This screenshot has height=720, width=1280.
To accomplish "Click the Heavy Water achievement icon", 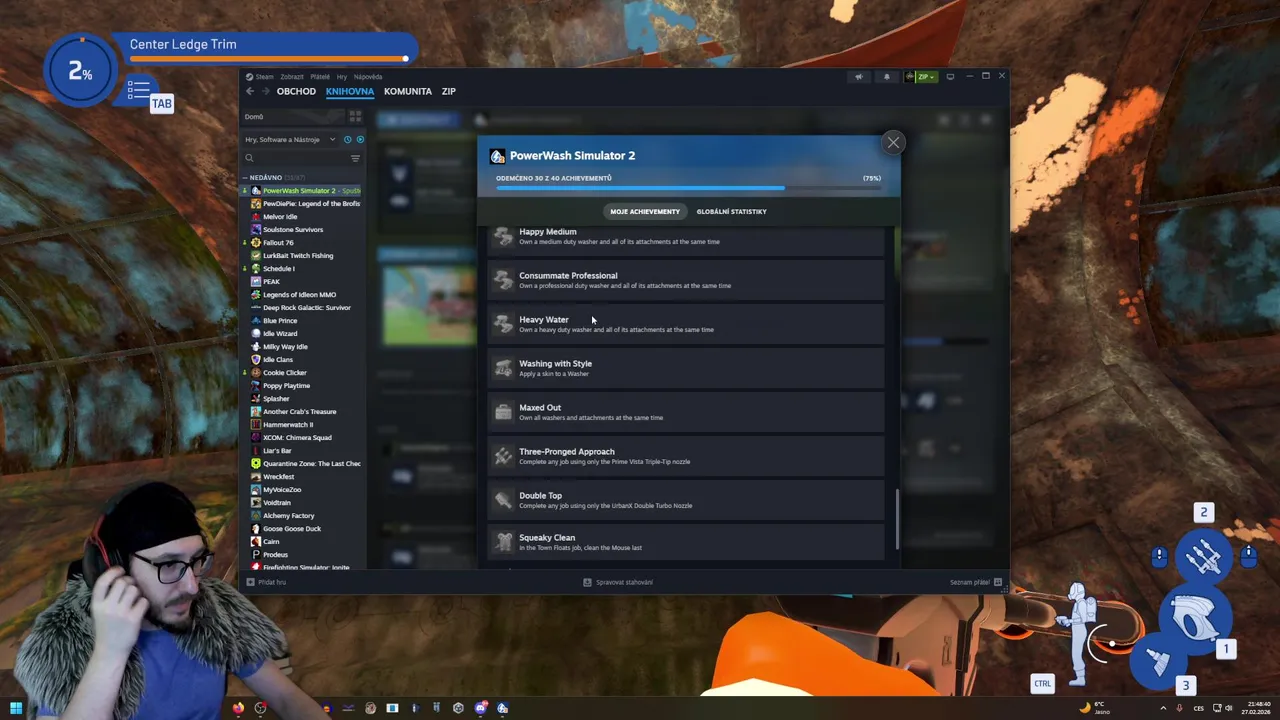I will click(503, 324).
